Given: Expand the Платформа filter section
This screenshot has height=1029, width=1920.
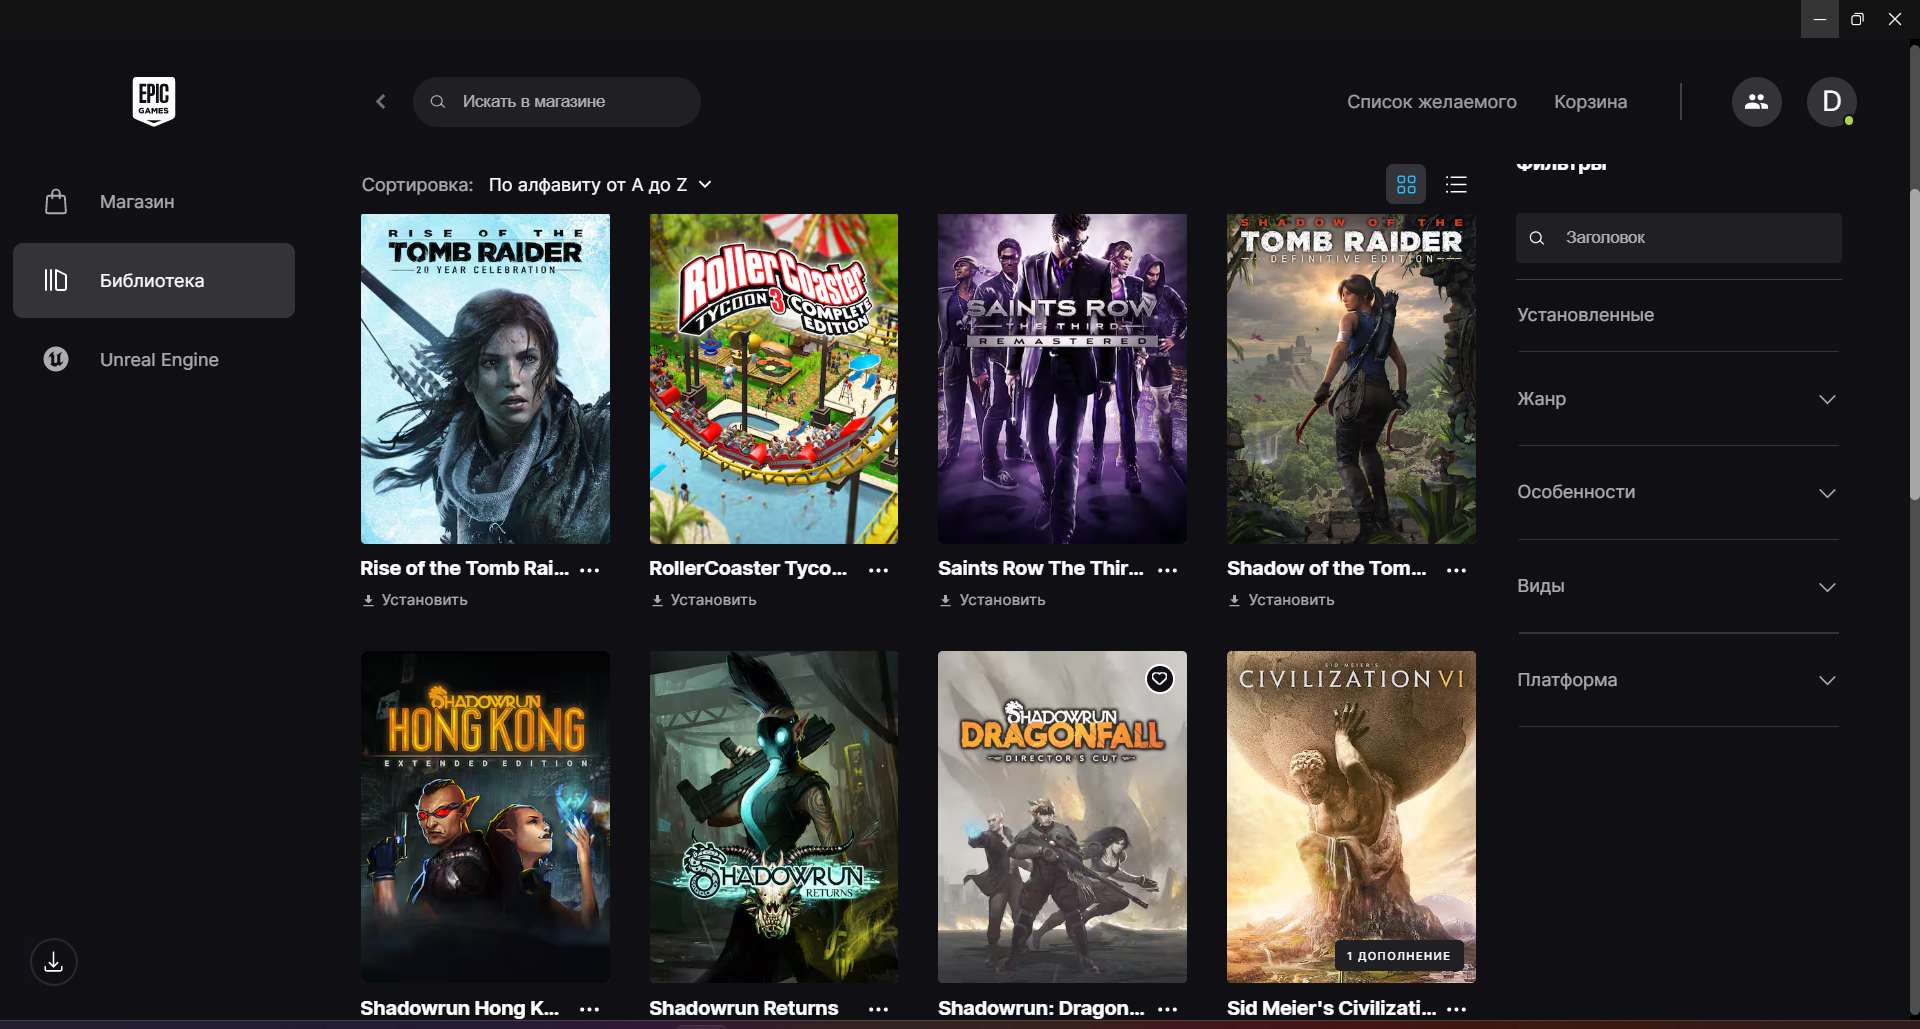Looking at the screenshot, I should tap(1677, 680).
